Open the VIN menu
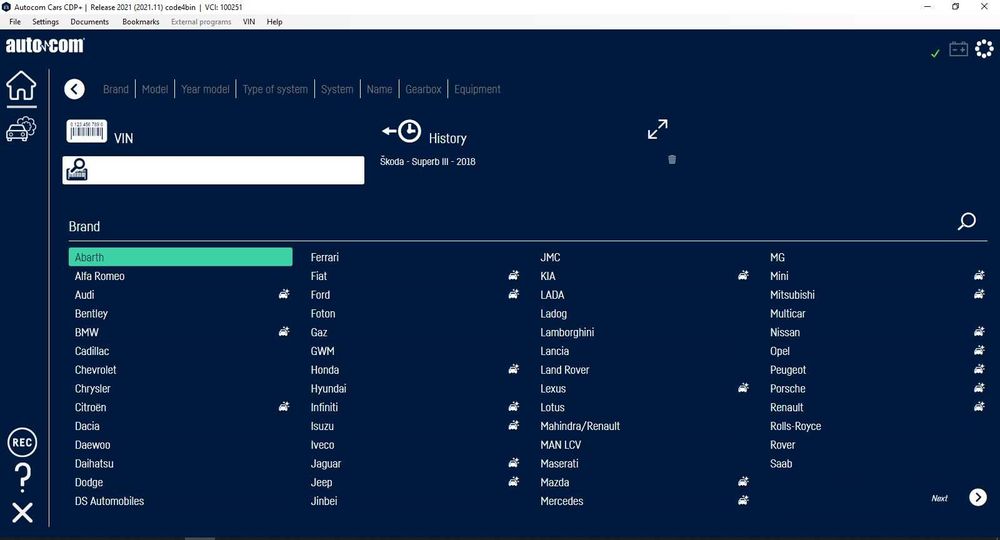This screenshot has height=540, width=1000. click(x=249, y=22)
